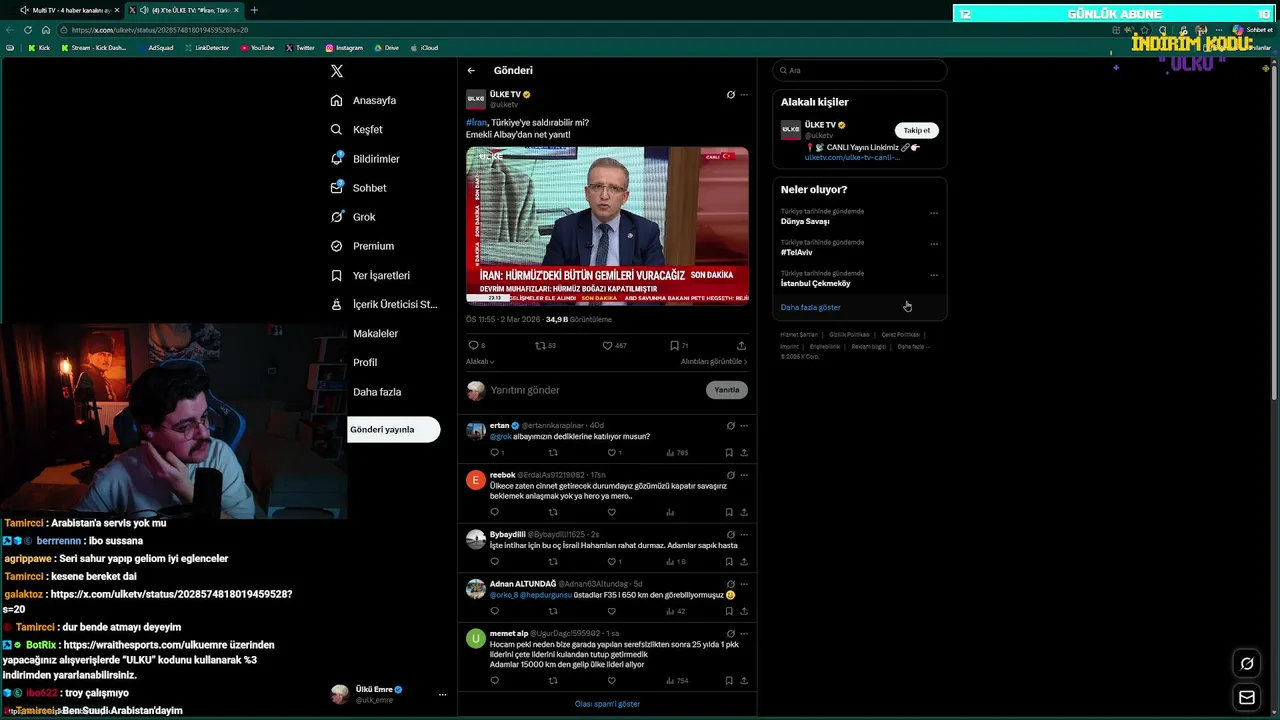
Task: Open the more options on ÜLKE TV post
Action: click(x=744, y=95)
